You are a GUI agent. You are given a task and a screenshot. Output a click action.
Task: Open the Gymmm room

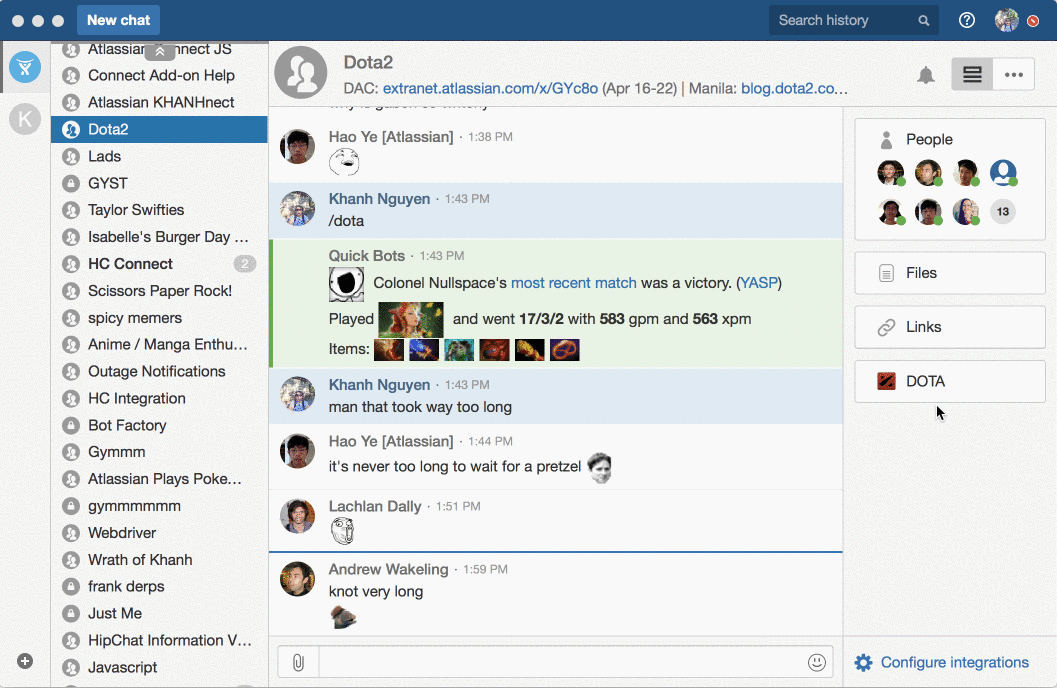tap(160, 452)
